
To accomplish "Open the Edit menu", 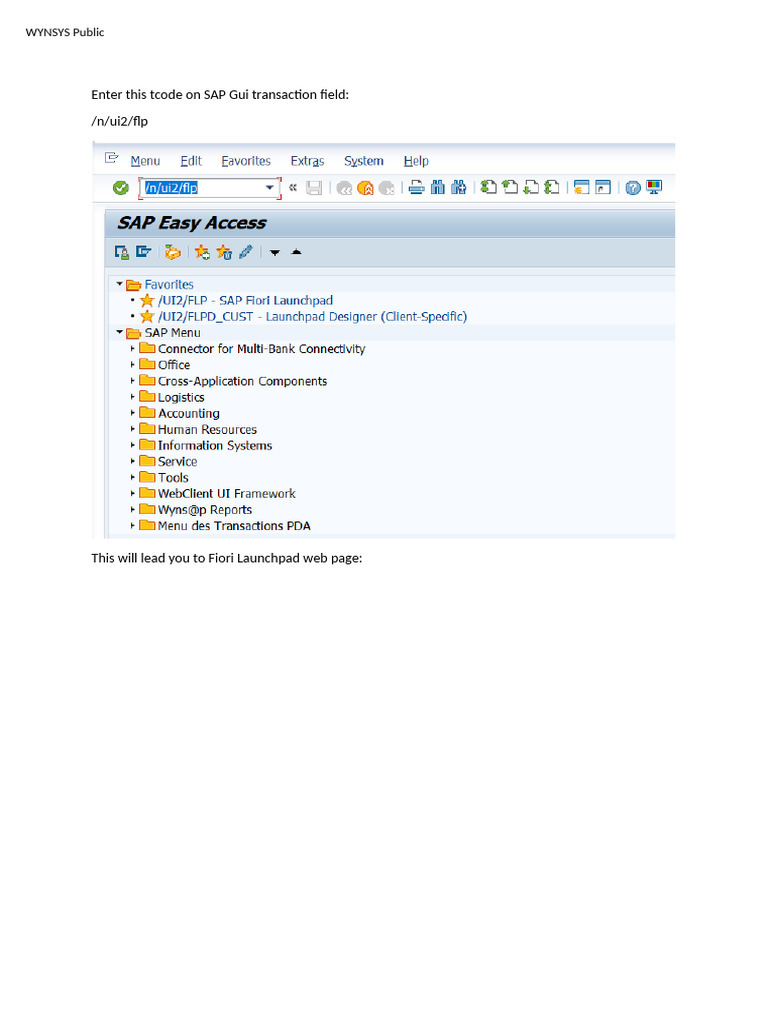I will click(191, 161).
